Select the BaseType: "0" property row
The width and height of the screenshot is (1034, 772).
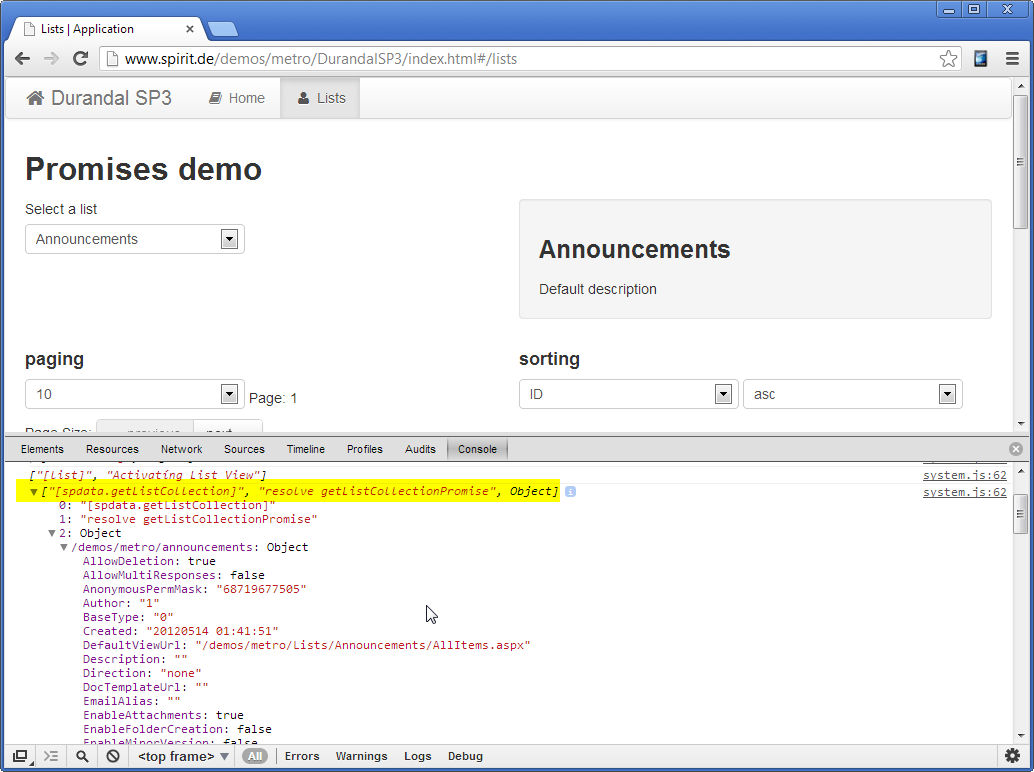coord(128,617)
